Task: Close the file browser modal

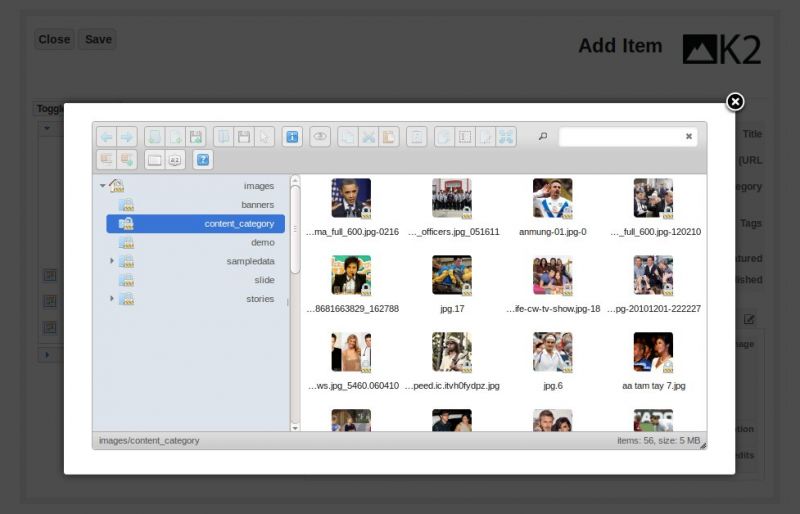Action: [x=735, y=102]
